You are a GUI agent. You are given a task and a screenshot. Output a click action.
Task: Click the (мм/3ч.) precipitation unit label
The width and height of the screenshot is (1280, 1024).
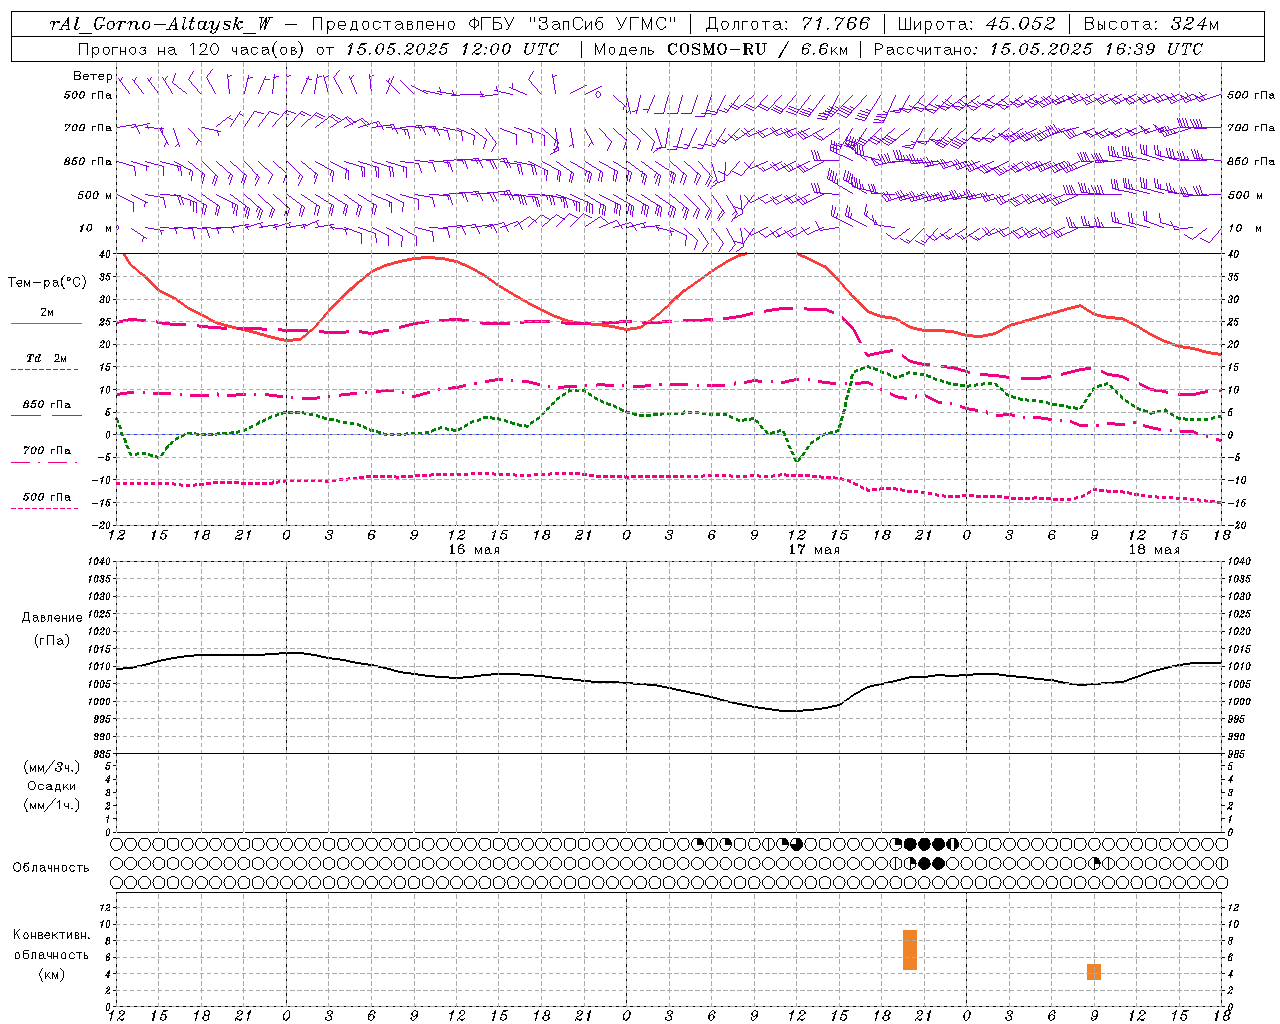click(x=52, y=767)
